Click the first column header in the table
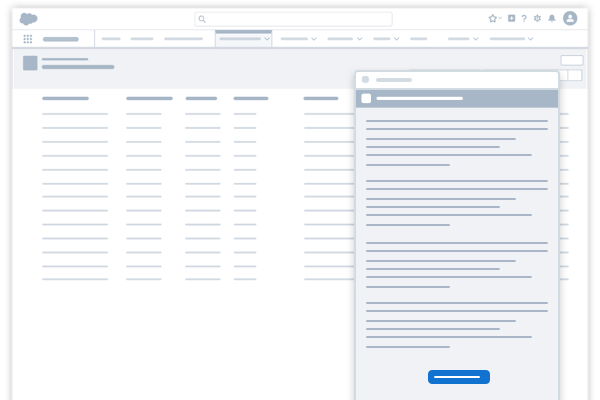Image resolution: width=600 pixels, height=400 pixels. pyautogui.click(x=65, y=98)
